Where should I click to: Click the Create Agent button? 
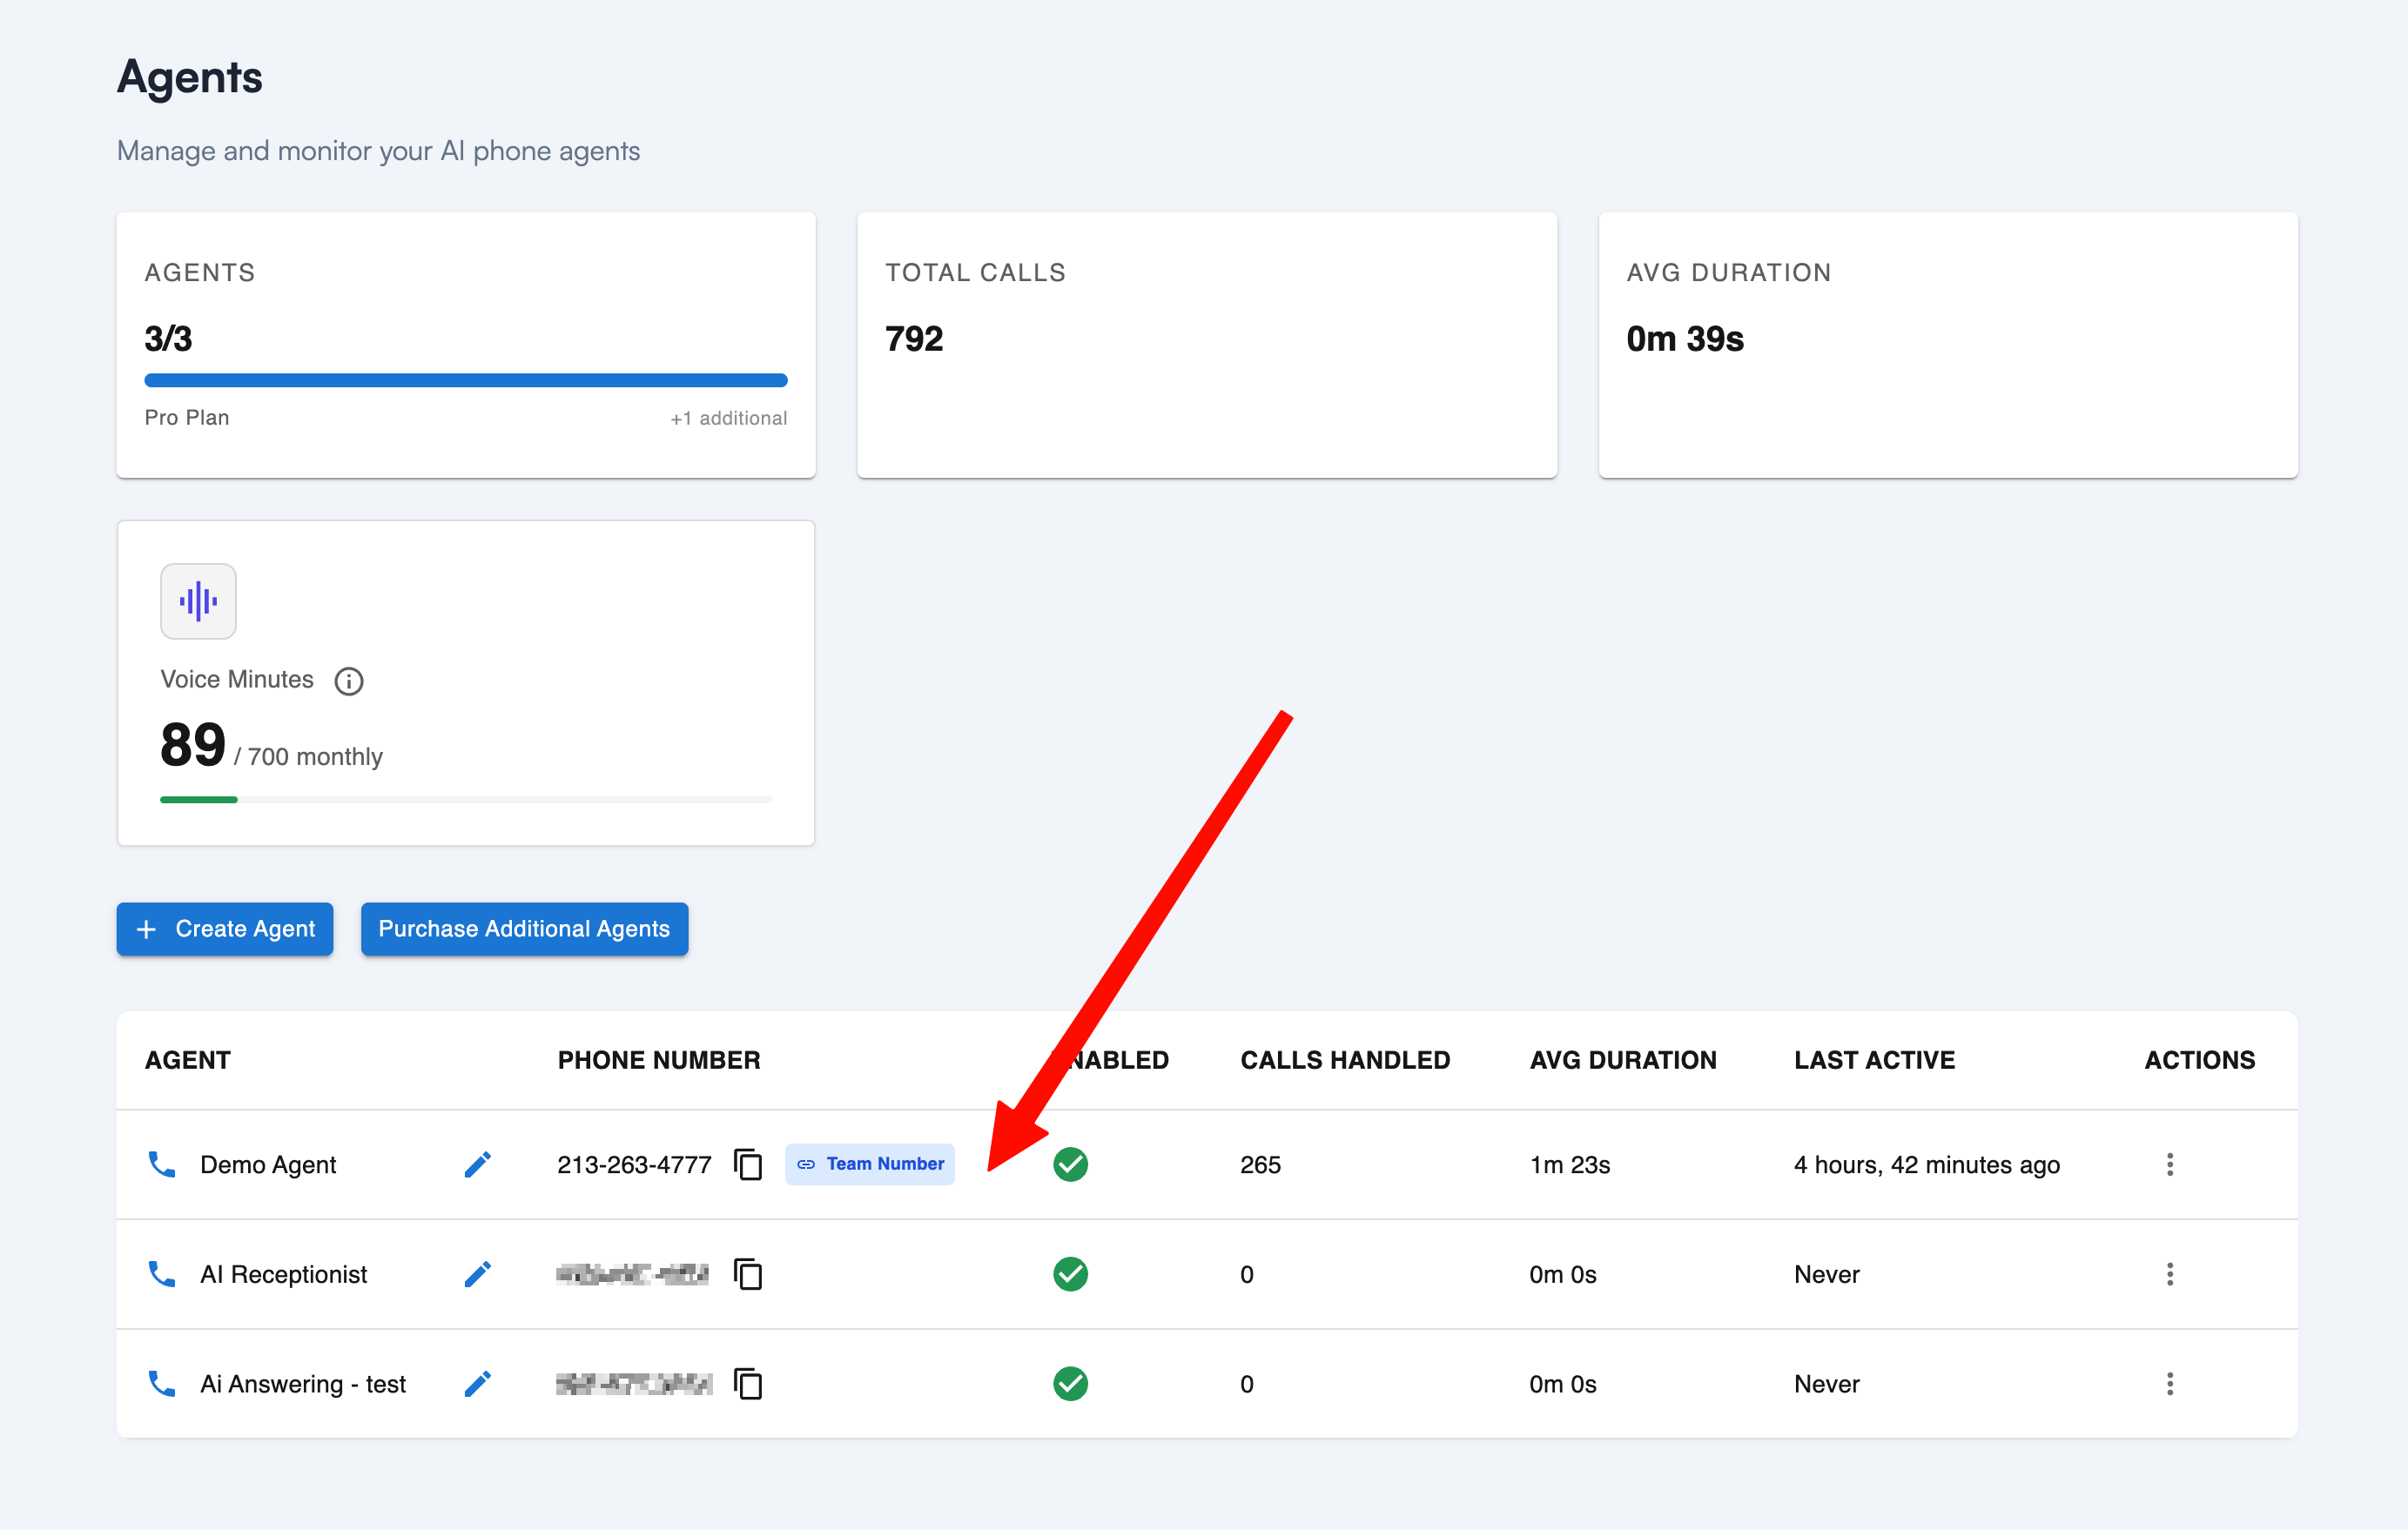pos(225,929)
